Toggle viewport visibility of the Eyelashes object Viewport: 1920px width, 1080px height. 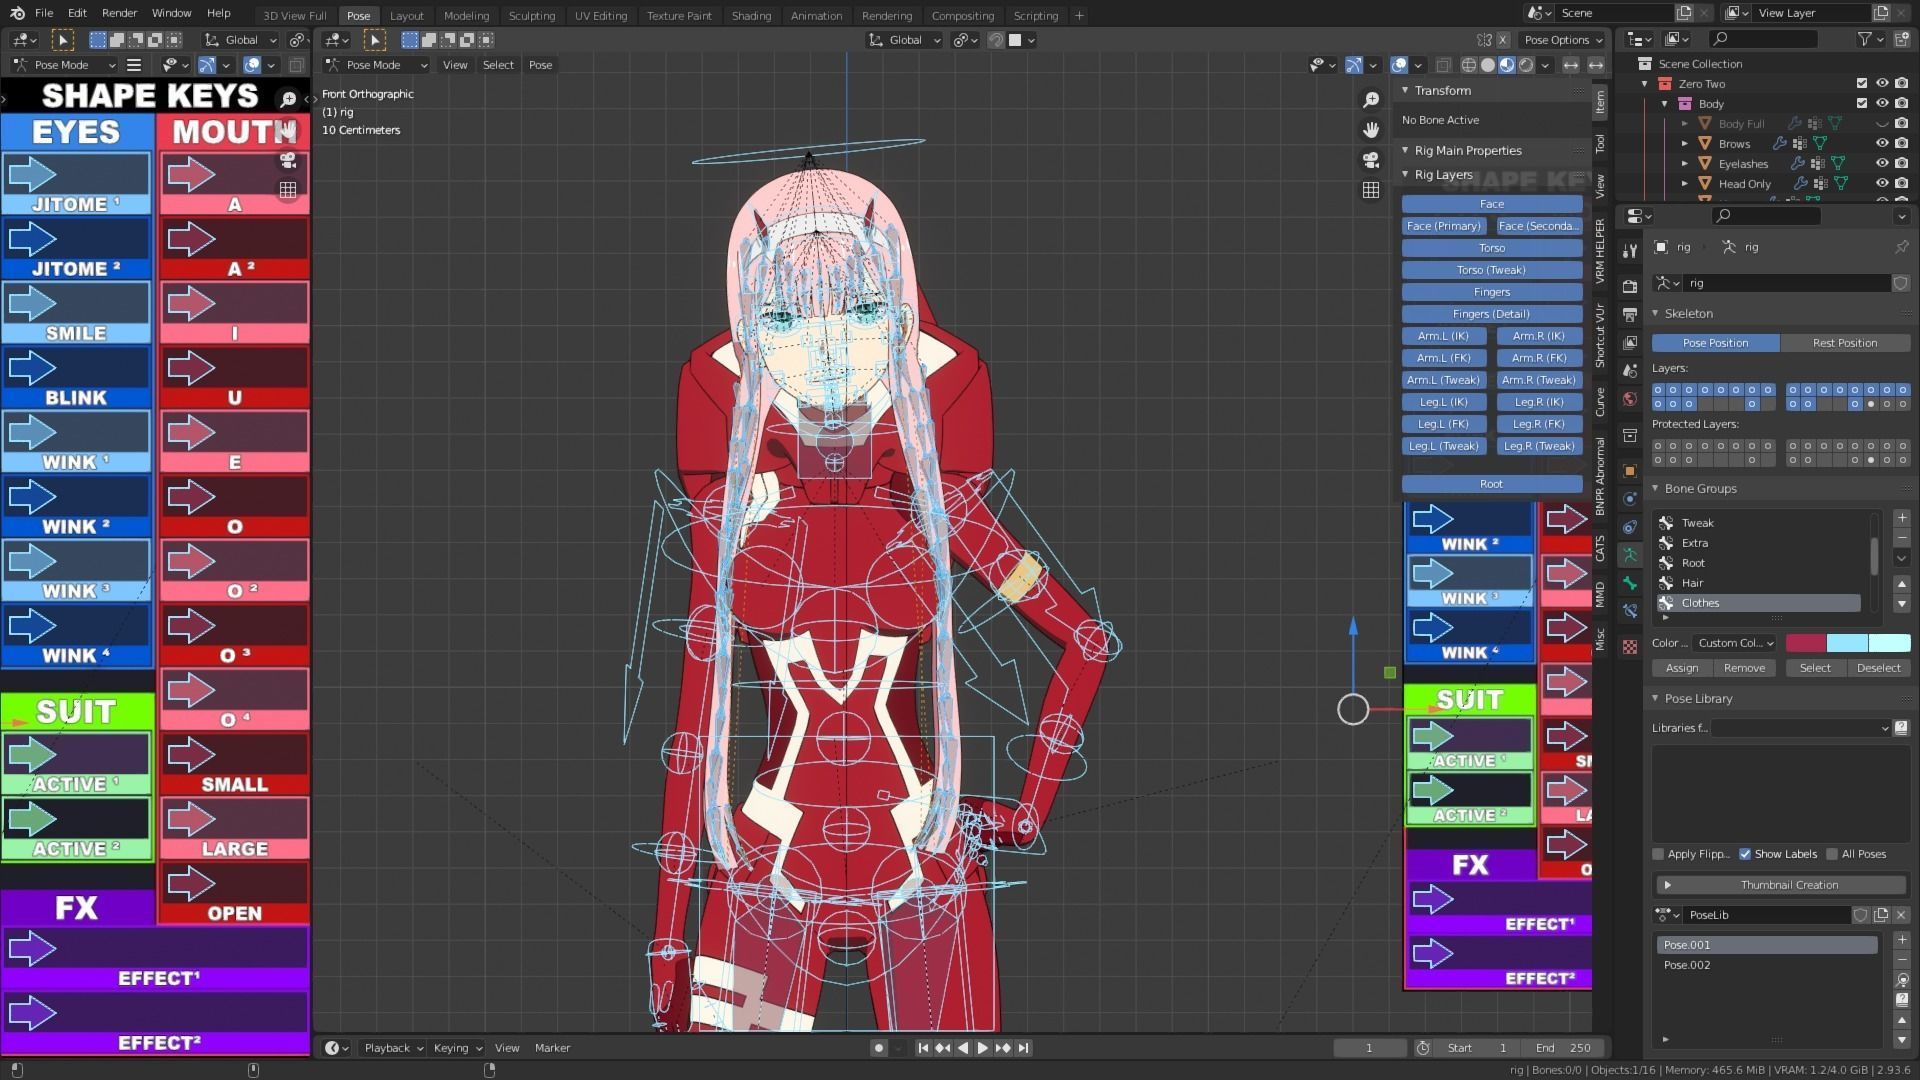(1881, 164)
